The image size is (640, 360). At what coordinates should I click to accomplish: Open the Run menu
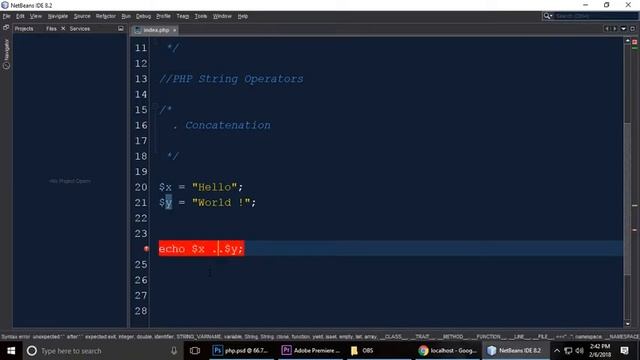pyautogui.click(x=126, y=16)
